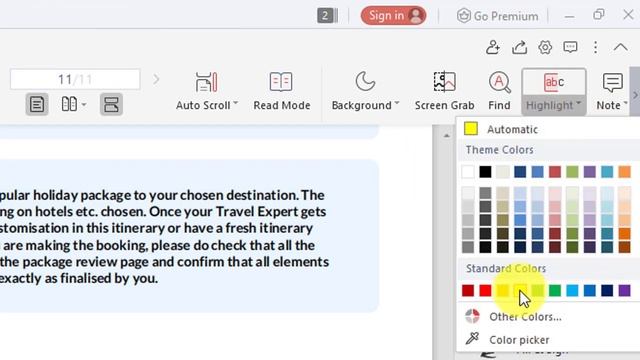640x360 pixels.
Task: Select navy standard color swatch
Action: tap(607, 291)
